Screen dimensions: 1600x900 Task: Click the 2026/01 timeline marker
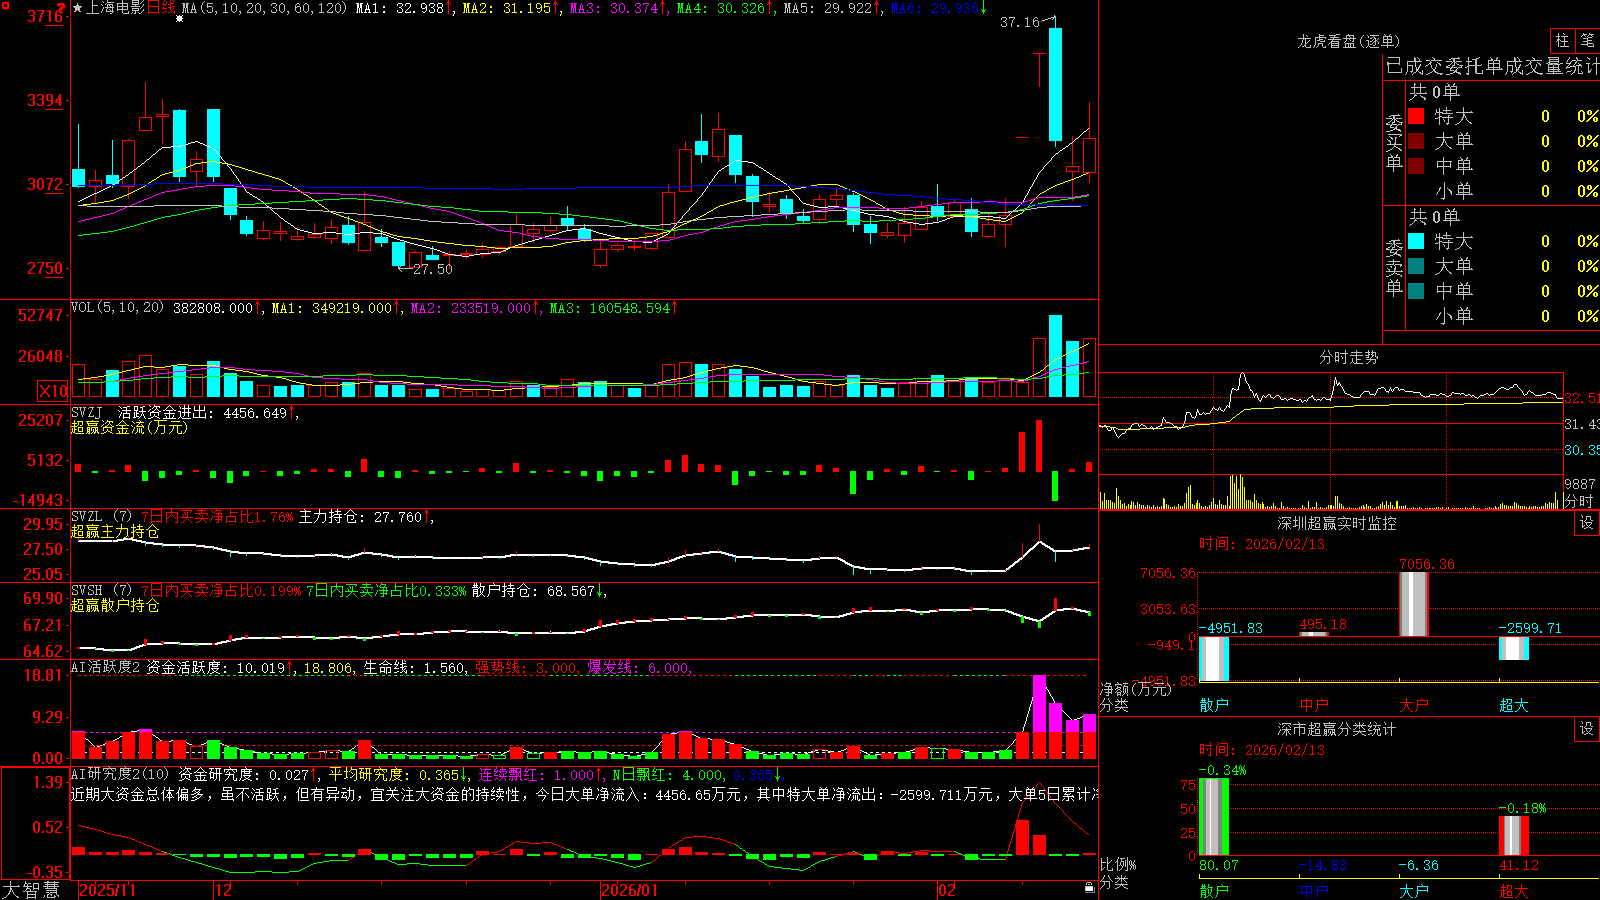(x=629, y=890)
